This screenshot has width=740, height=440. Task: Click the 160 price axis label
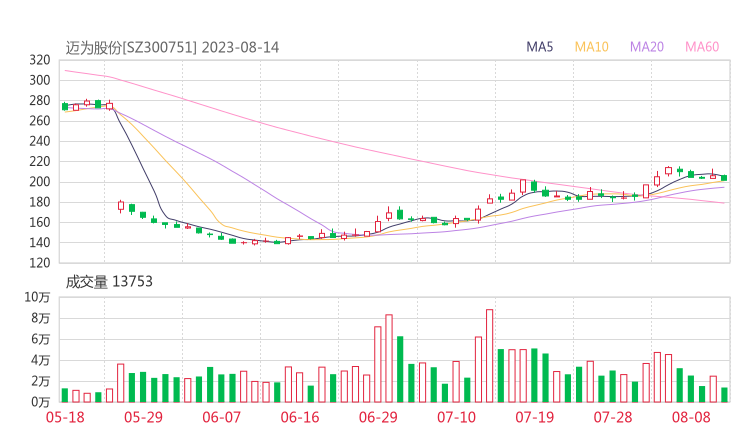(x=40, y=223)
